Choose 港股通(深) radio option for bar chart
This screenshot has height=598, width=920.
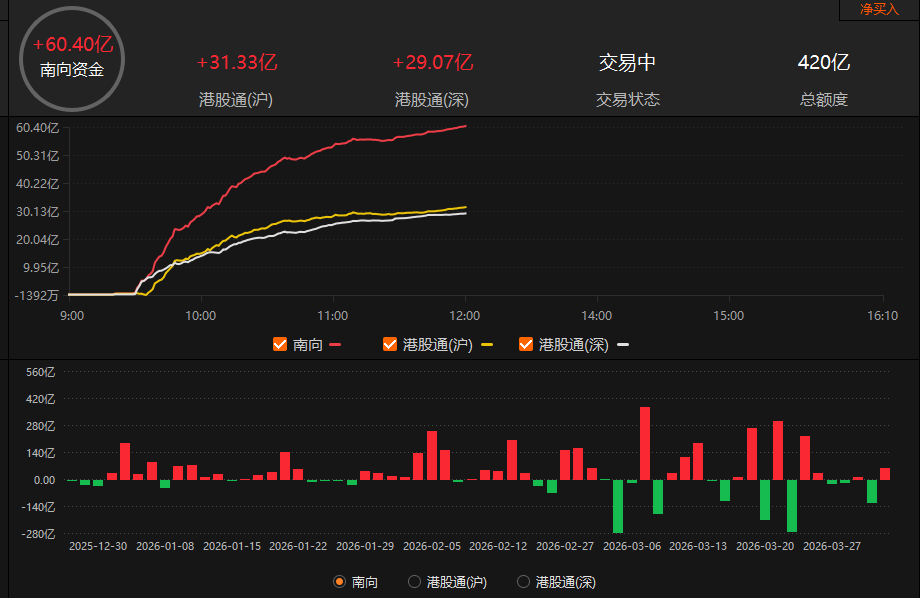click(523, 581)
